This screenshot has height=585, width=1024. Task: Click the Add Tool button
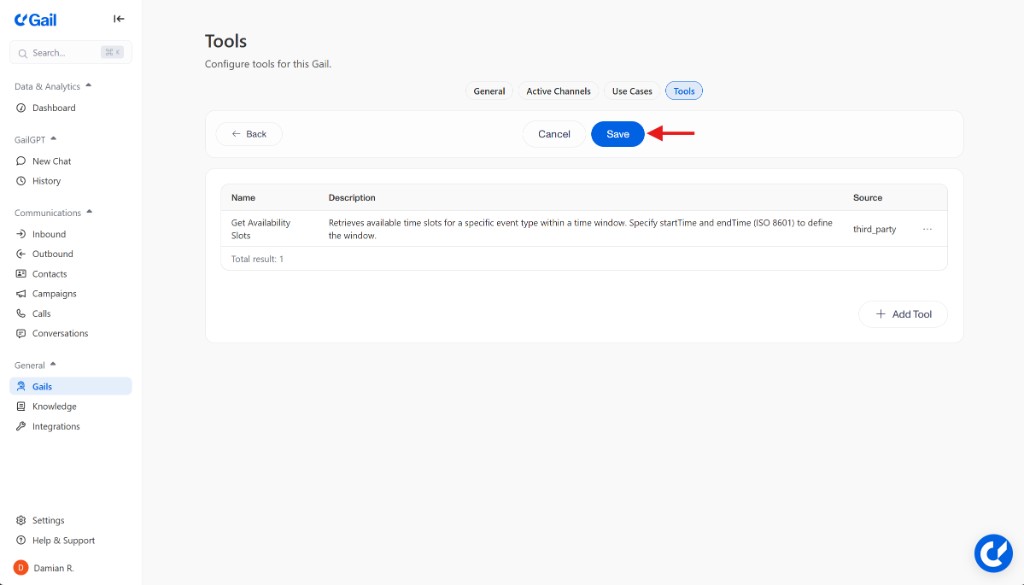pyautogui.click(x=903, y=314)
